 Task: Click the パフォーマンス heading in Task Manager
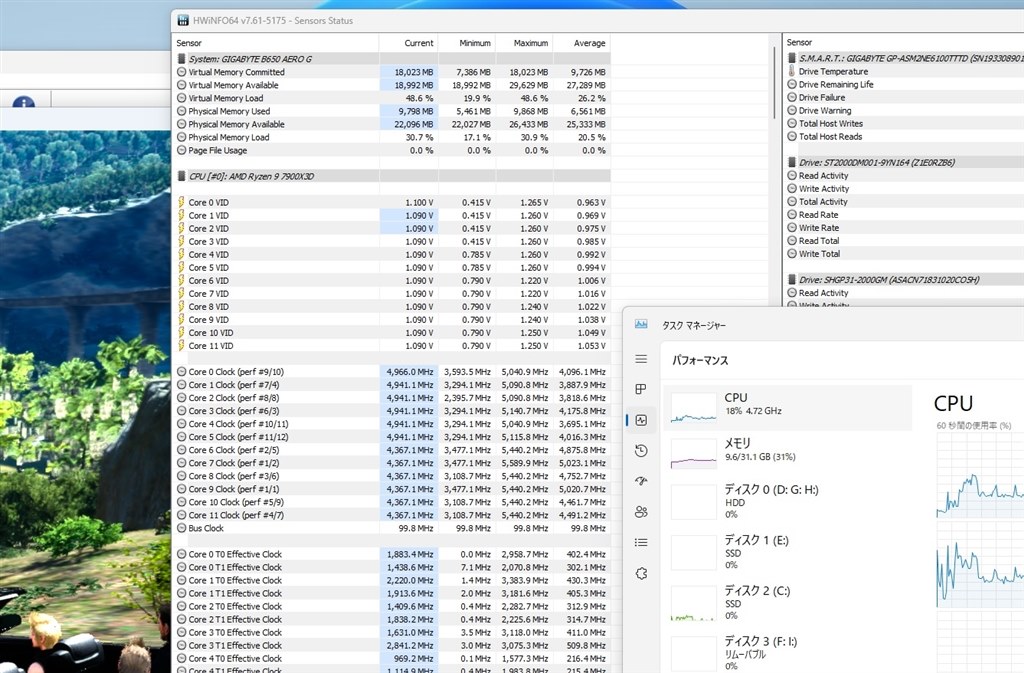coord(700,360)
